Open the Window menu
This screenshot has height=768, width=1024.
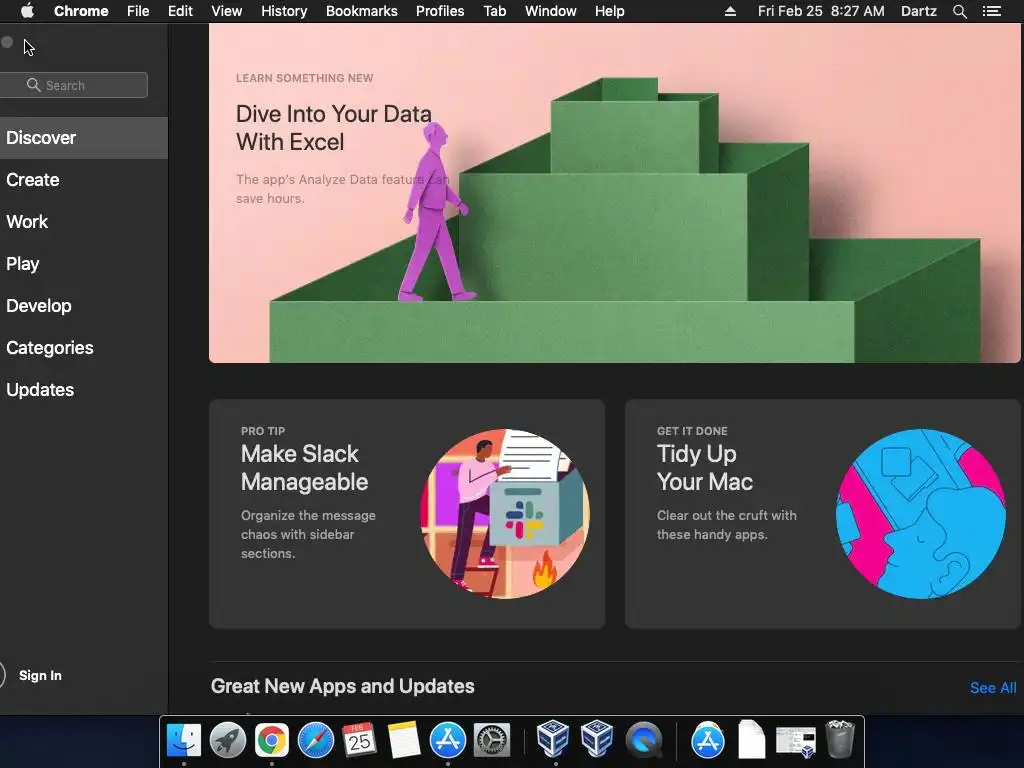point(551,11)
